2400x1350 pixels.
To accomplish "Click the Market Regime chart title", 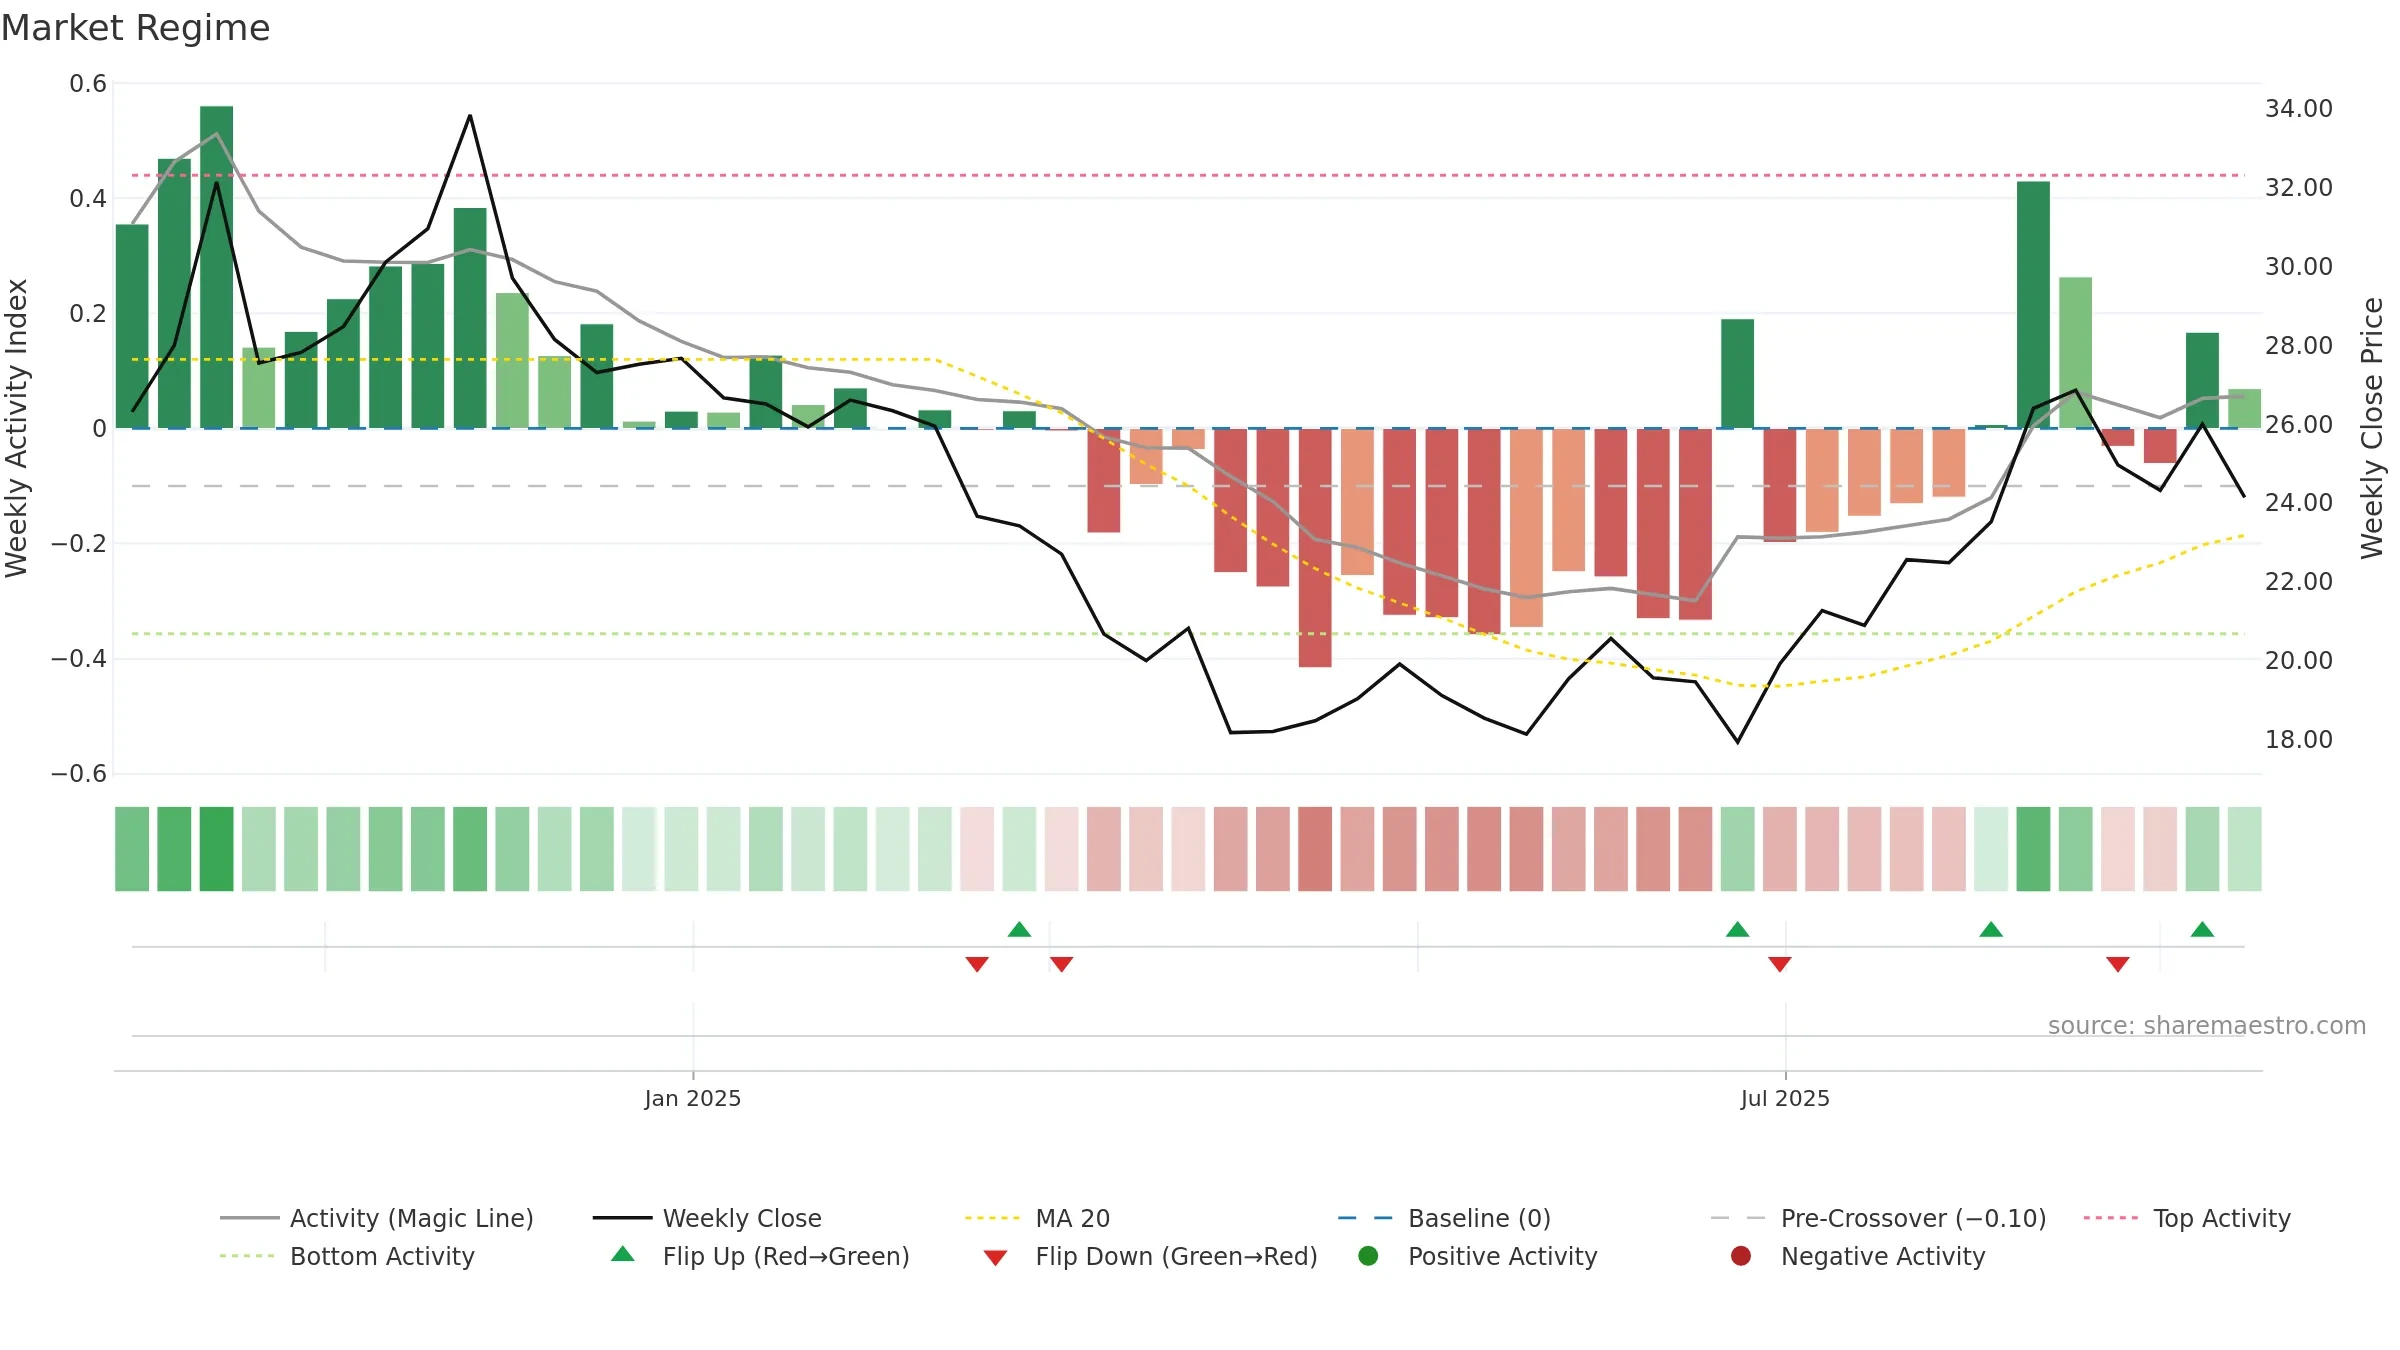I will (136, 28).
